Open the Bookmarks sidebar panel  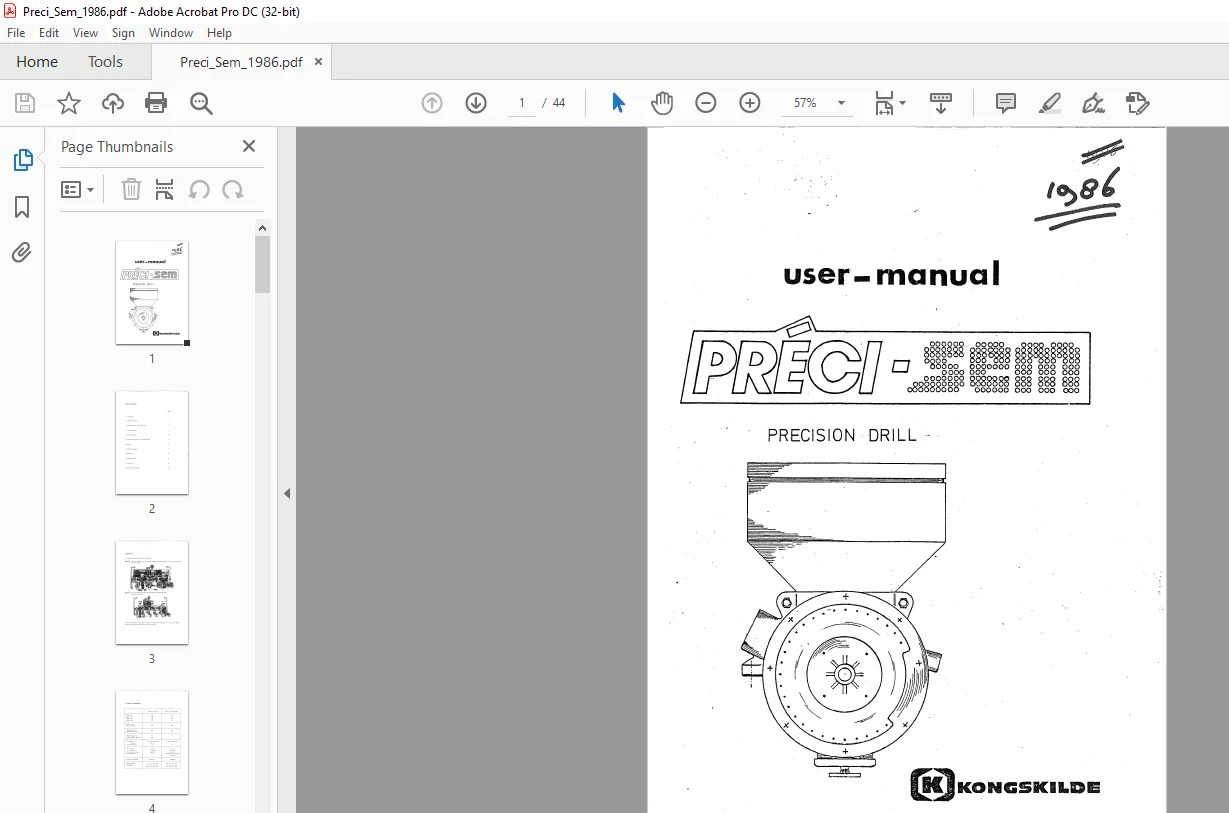[22, 207]
